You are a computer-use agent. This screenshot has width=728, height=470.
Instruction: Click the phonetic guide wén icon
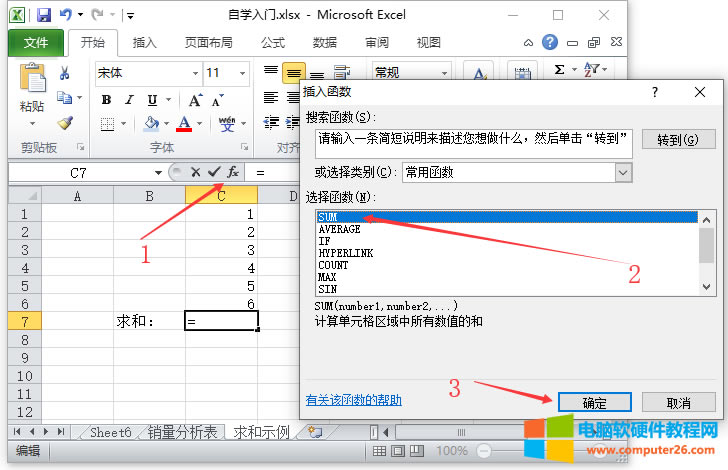click(227, 124)
